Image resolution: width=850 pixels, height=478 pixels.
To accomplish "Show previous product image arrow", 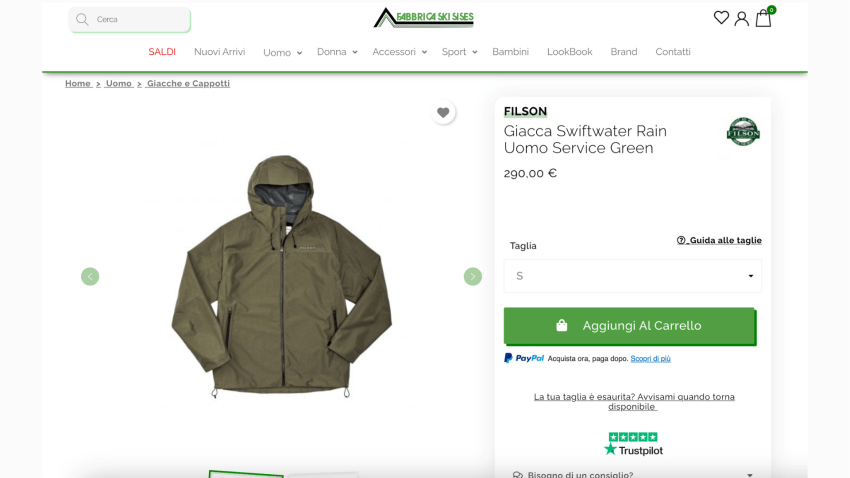I will point(90,276).
